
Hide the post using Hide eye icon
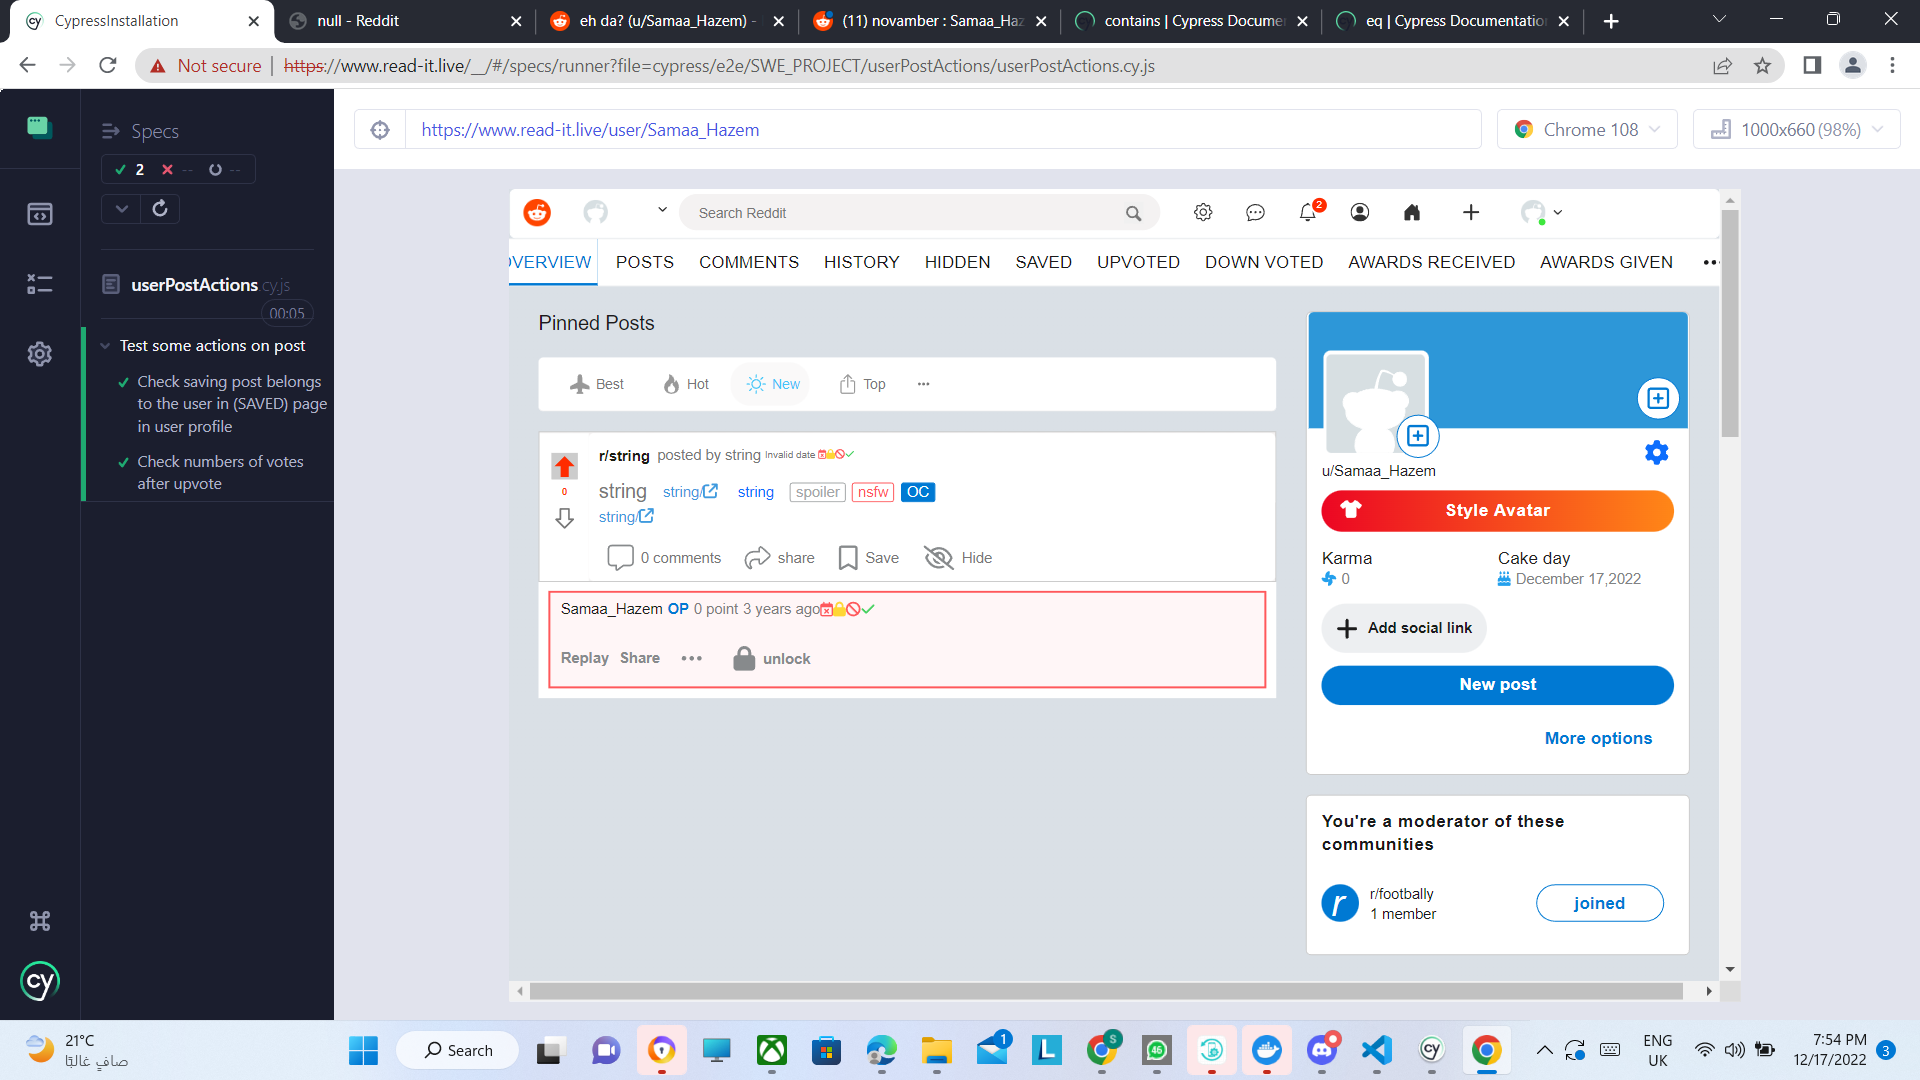(957, 558)
